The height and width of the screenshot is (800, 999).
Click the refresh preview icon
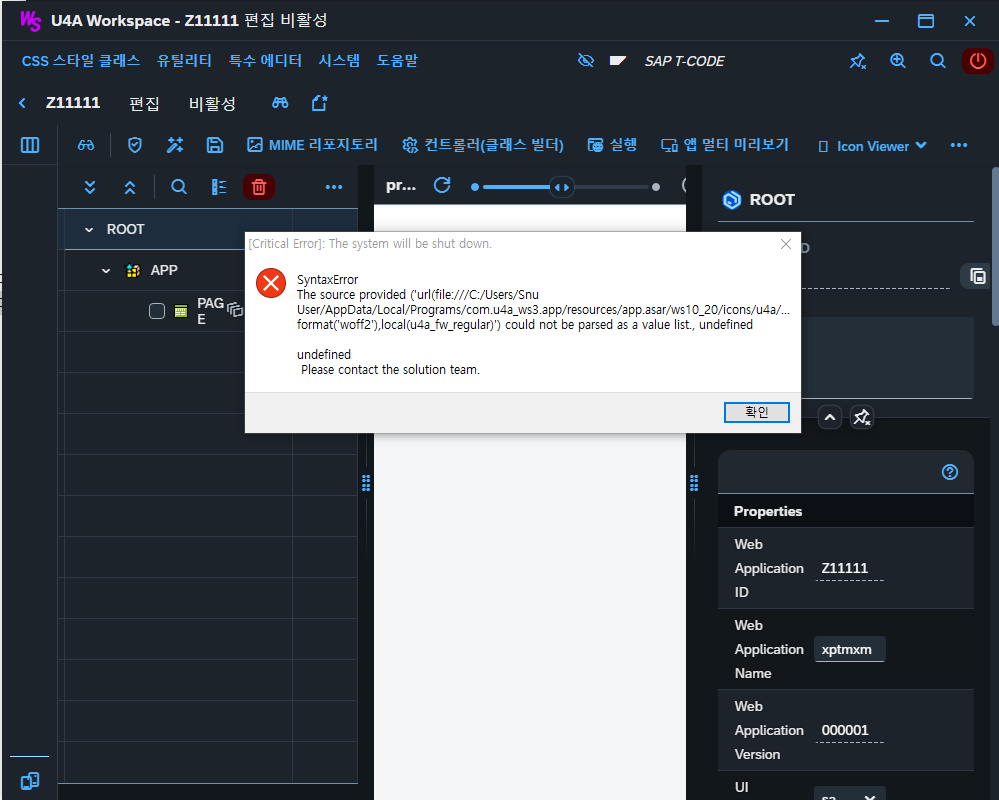[x=442, y=186]
